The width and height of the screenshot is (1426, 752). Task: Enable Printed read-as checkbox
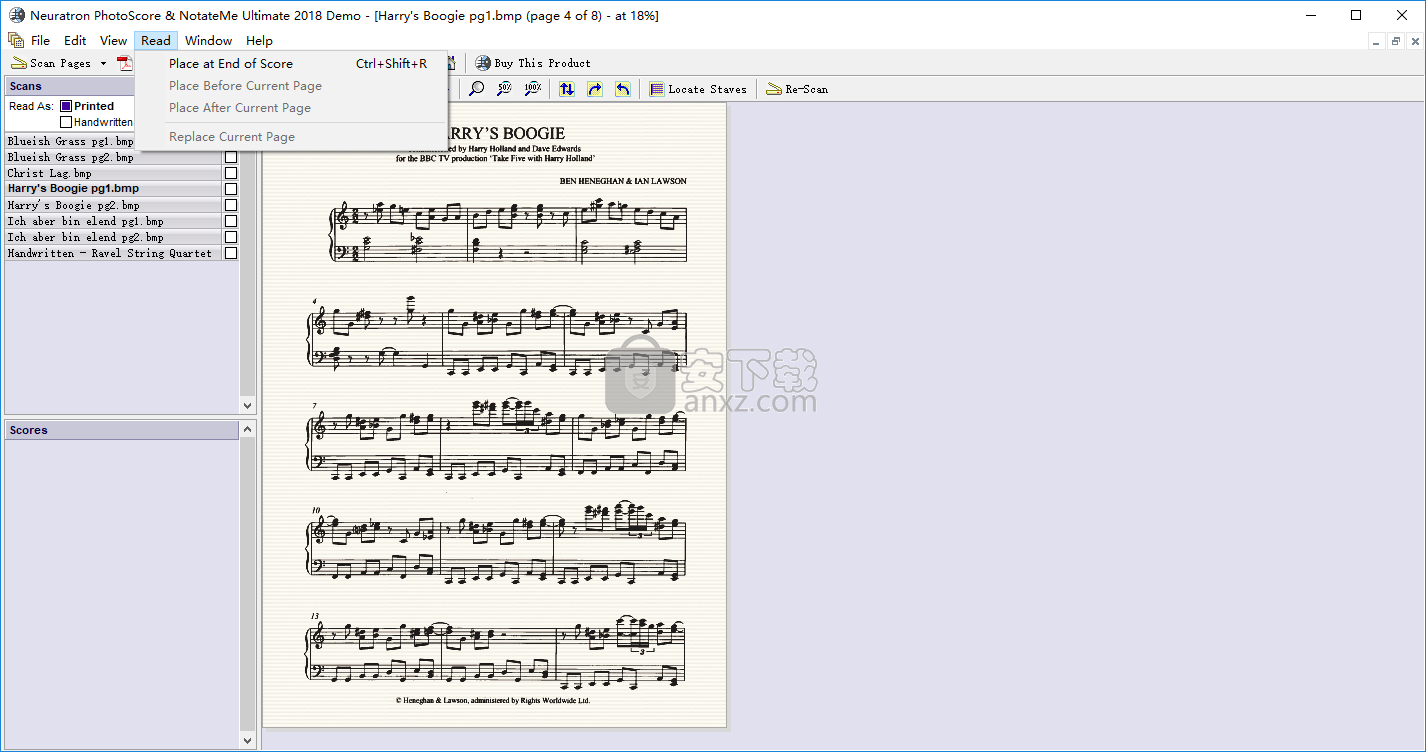point(66,106)
